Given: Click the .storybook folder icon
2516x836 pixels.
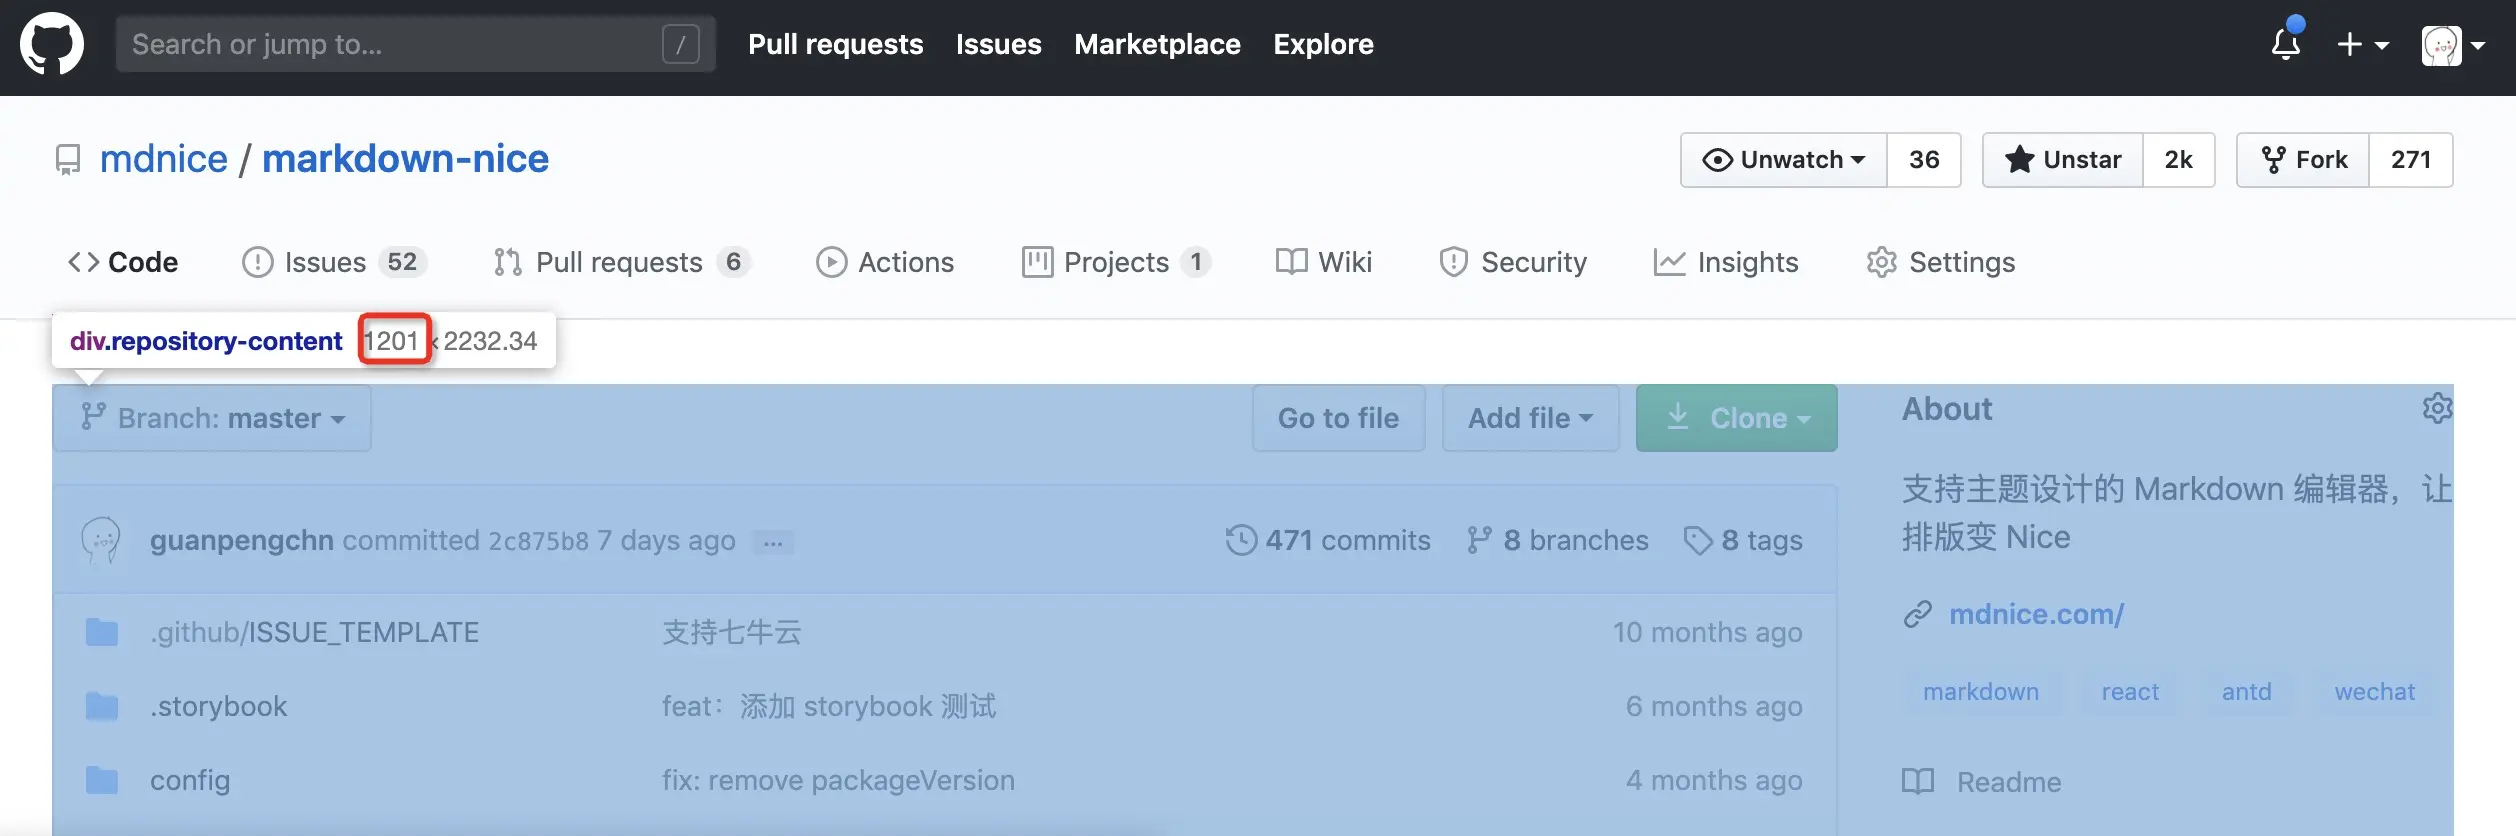Looking at the screenshot, I should click(102, 706).
